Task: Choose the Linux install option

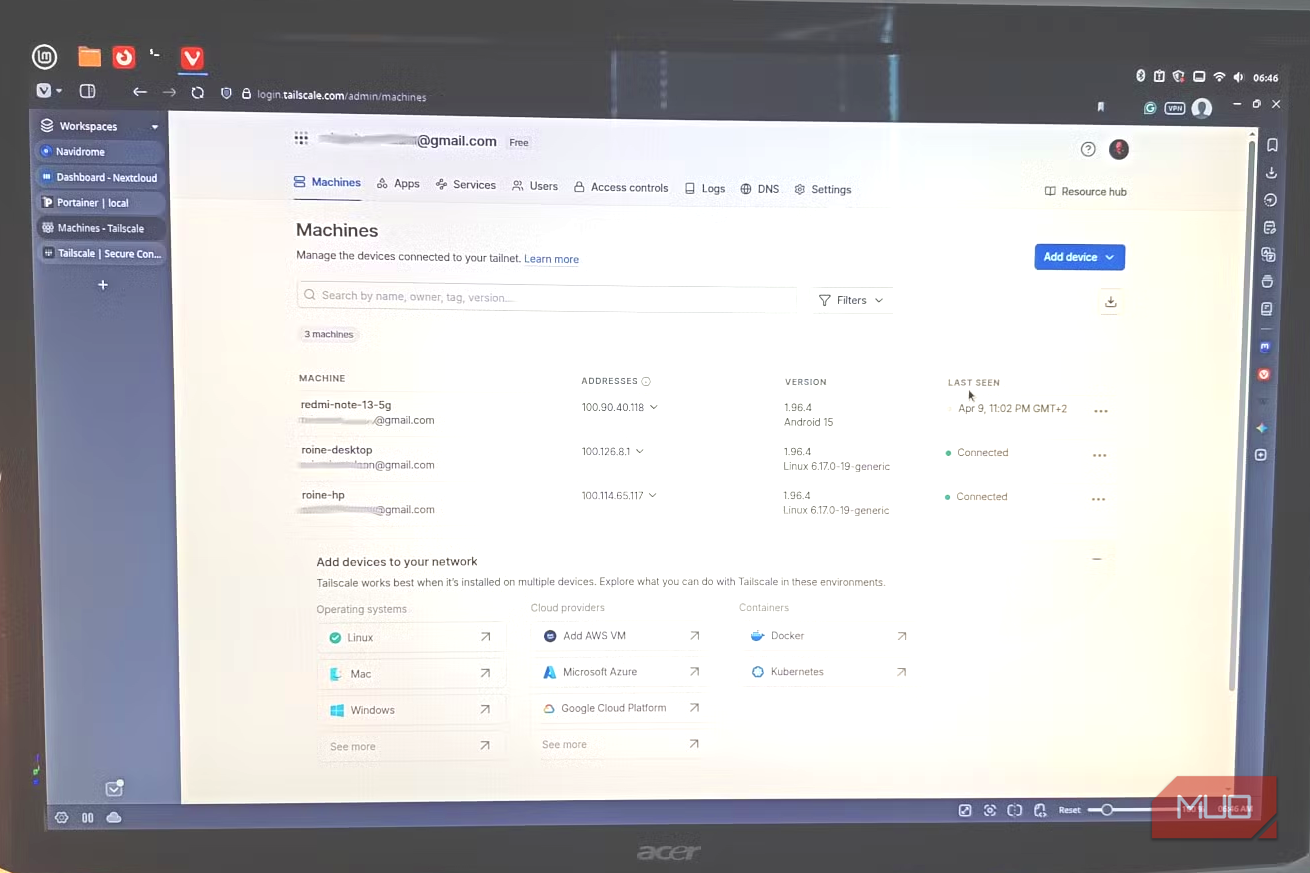Action: tap(410, 637)
